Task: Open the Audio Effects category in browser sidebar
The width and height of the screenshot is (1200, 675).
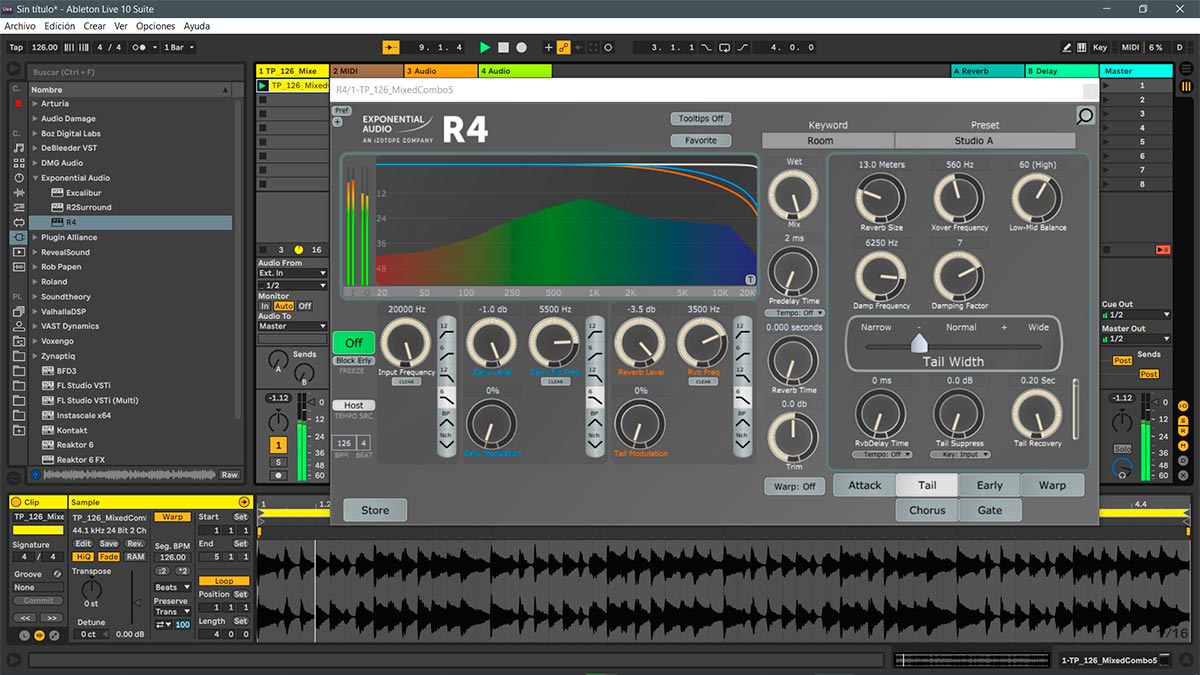Action: click(x=17, y=193)
